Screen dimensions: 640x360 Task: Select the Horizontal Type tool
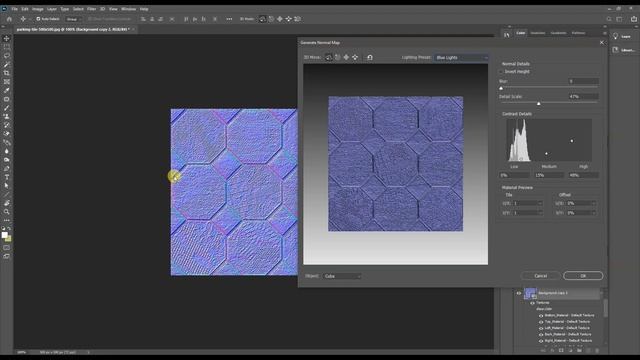pos(7,177)
